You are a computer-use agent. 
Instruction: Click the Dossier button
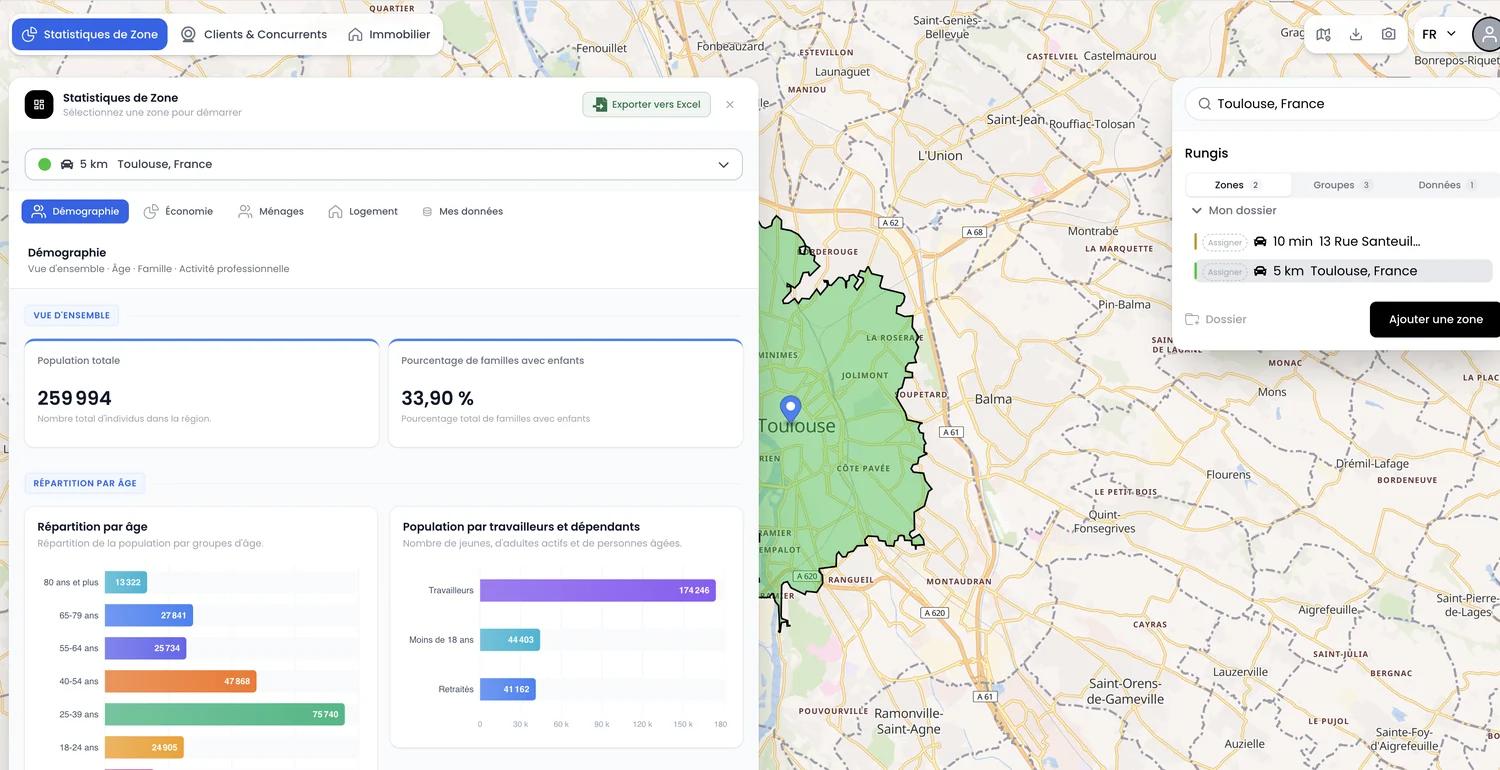click(x=1216, y=319)
